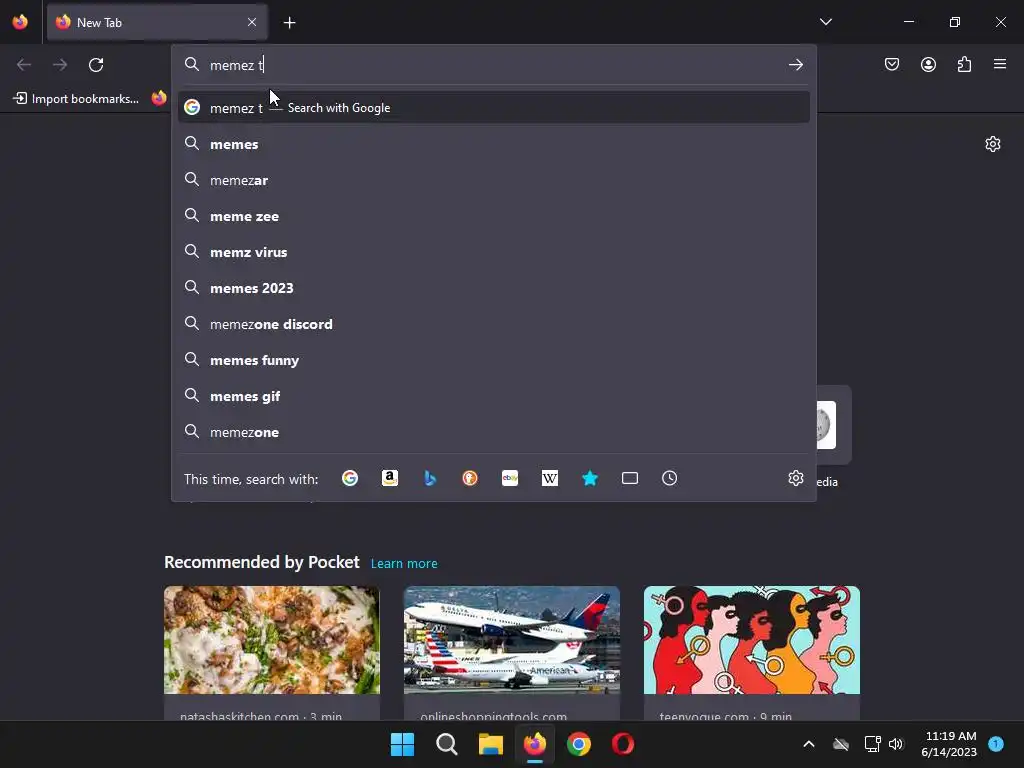Viewport: 1024px width, 768px height.
Task: Choose the 'meme zee' suggestion
Action: click(x=494, y=216)
